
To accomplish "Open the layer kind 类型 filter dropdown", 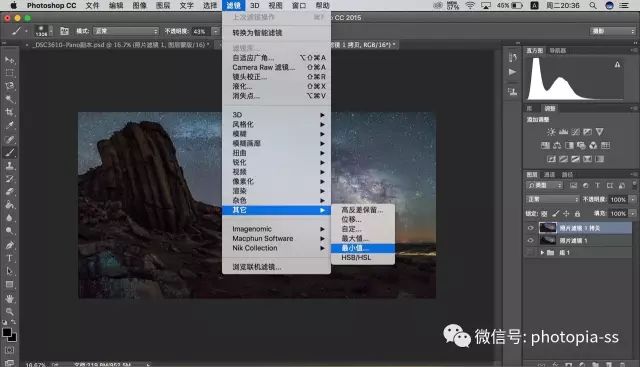I will (544, 186).
